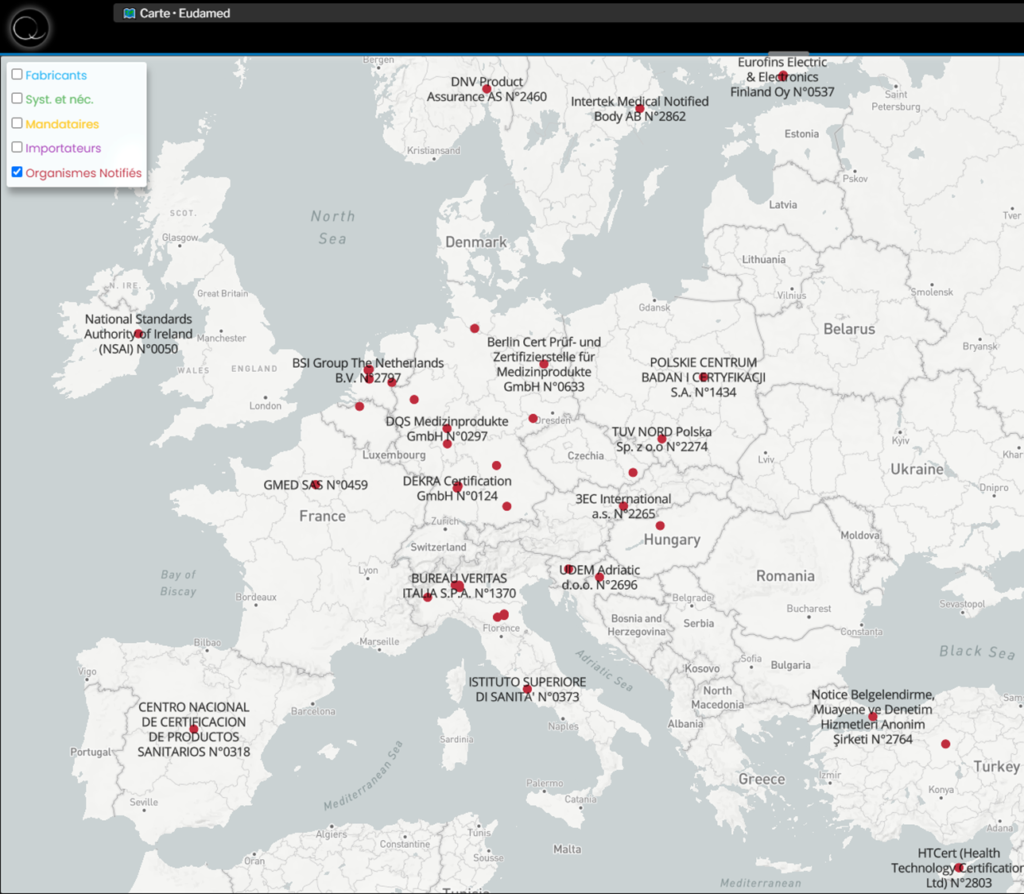Select the Notice Belgelendirme N°2764 marker
Screen dimensions: 1024x894
[x=872, y=716]
